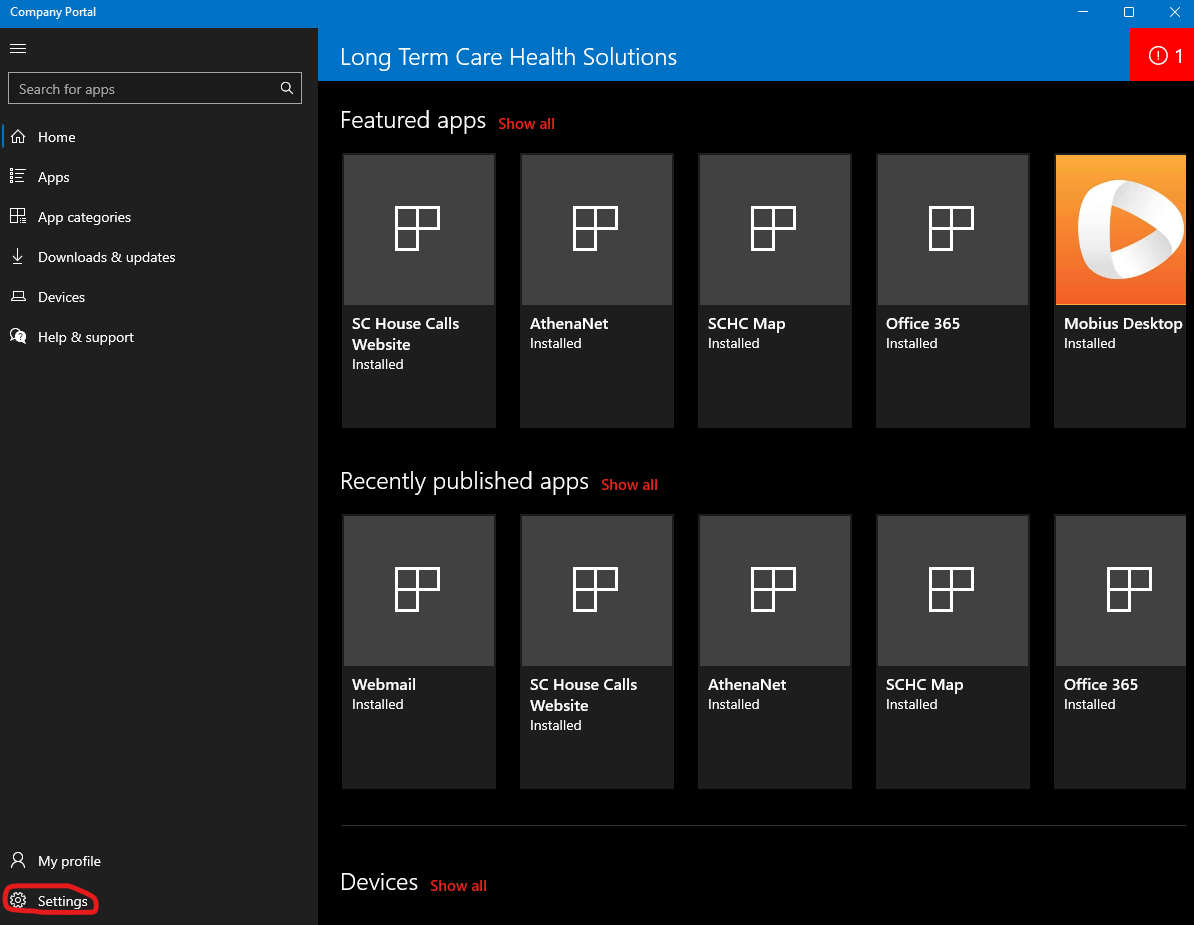Open recently published Office 365 tile icon
The image size is (1194, 925).
[x=1121, y=590]
